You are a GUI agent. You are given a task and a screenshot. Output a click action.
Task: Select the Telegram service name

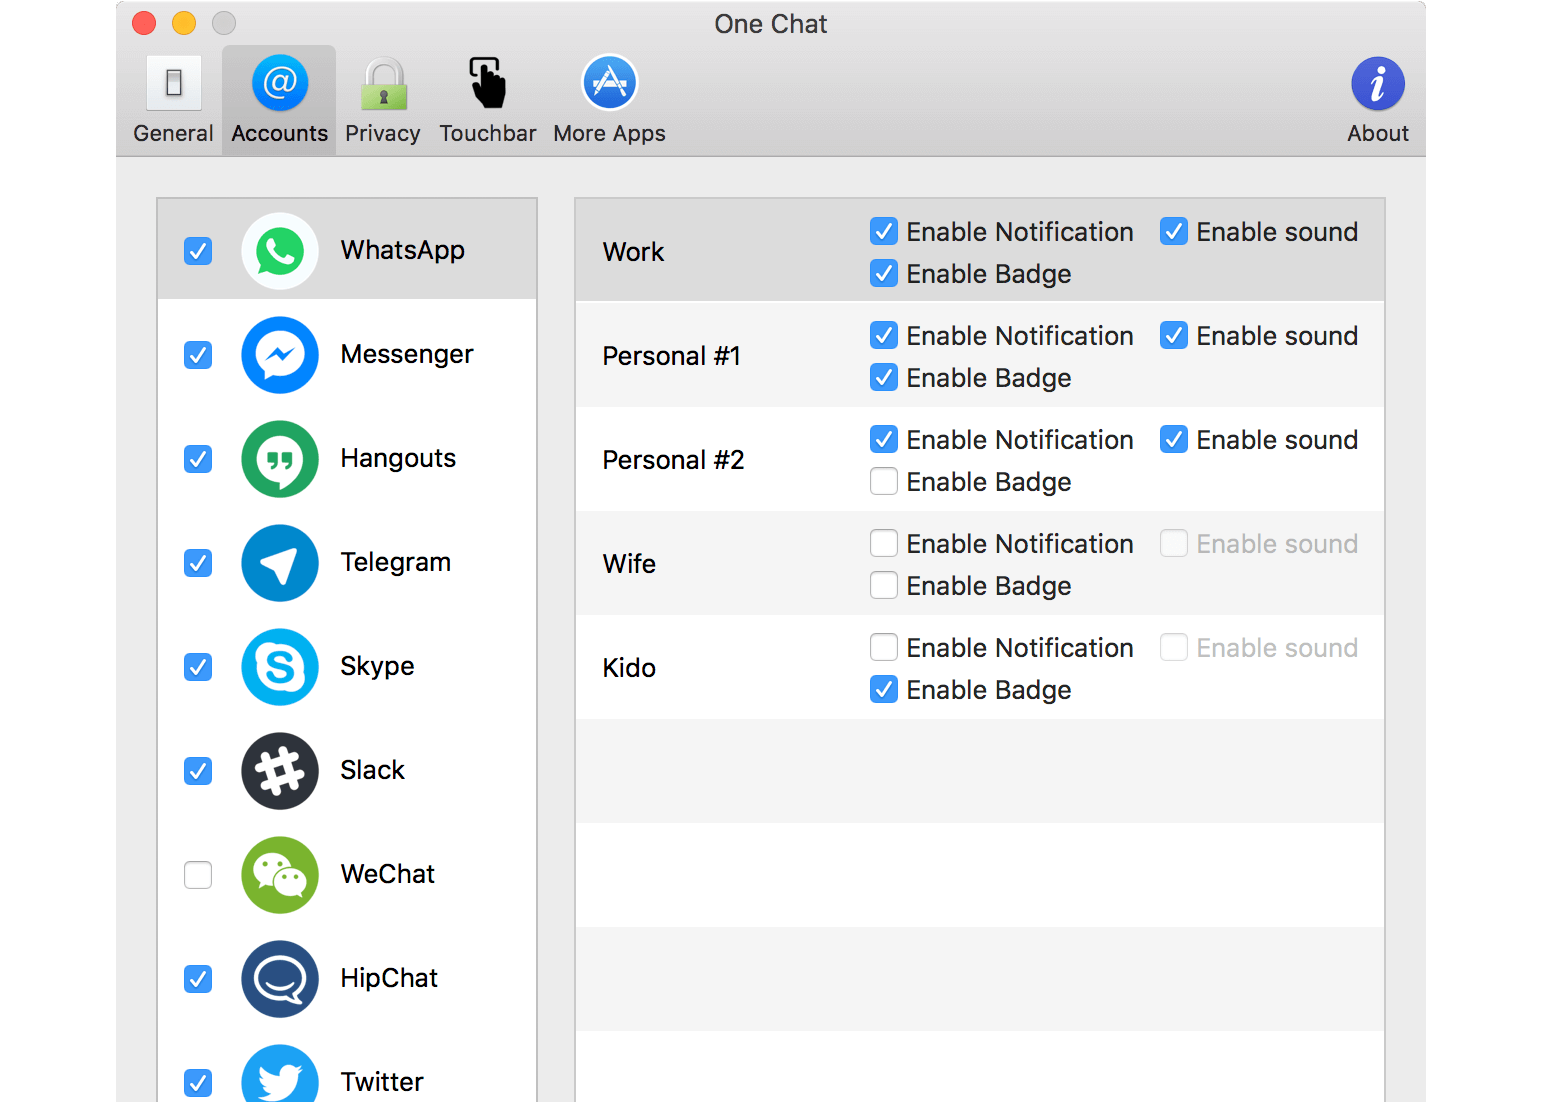(x=396, y=563)
